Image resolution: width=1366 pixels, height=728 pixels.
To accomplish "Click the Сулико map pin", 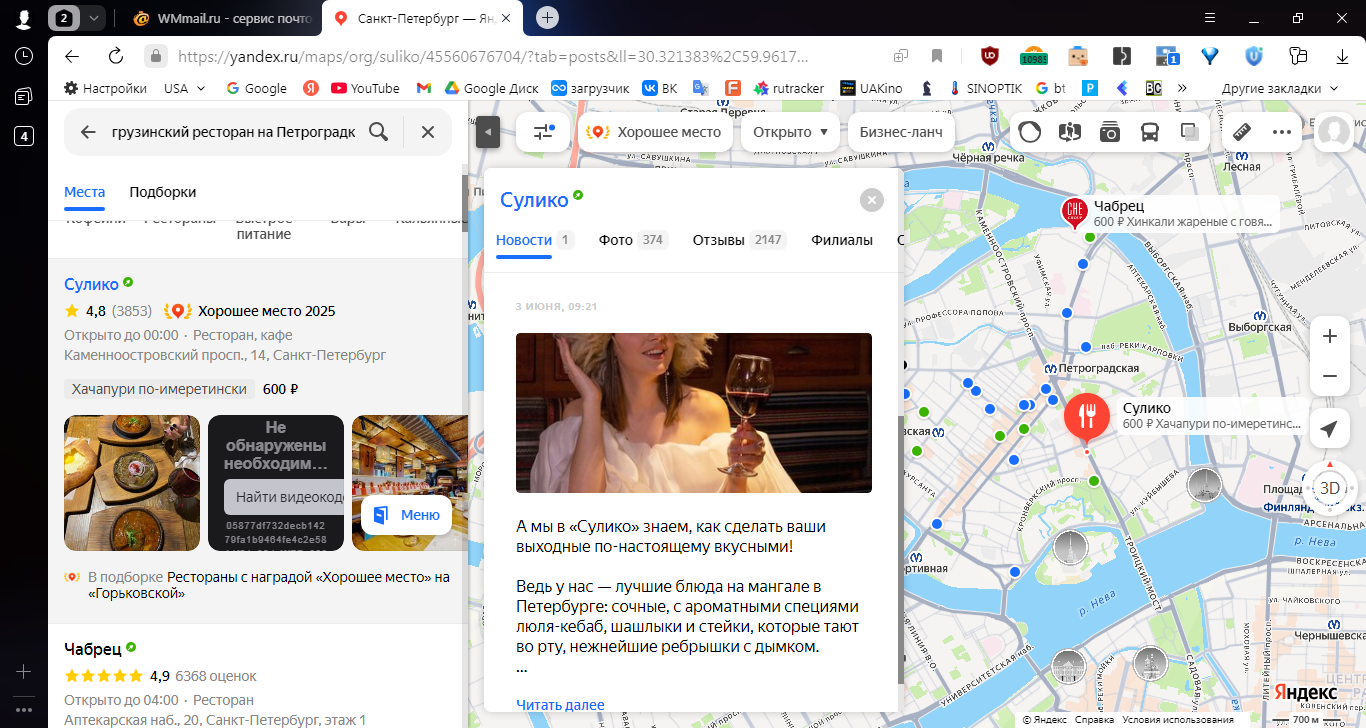I will coord(1086,418).
